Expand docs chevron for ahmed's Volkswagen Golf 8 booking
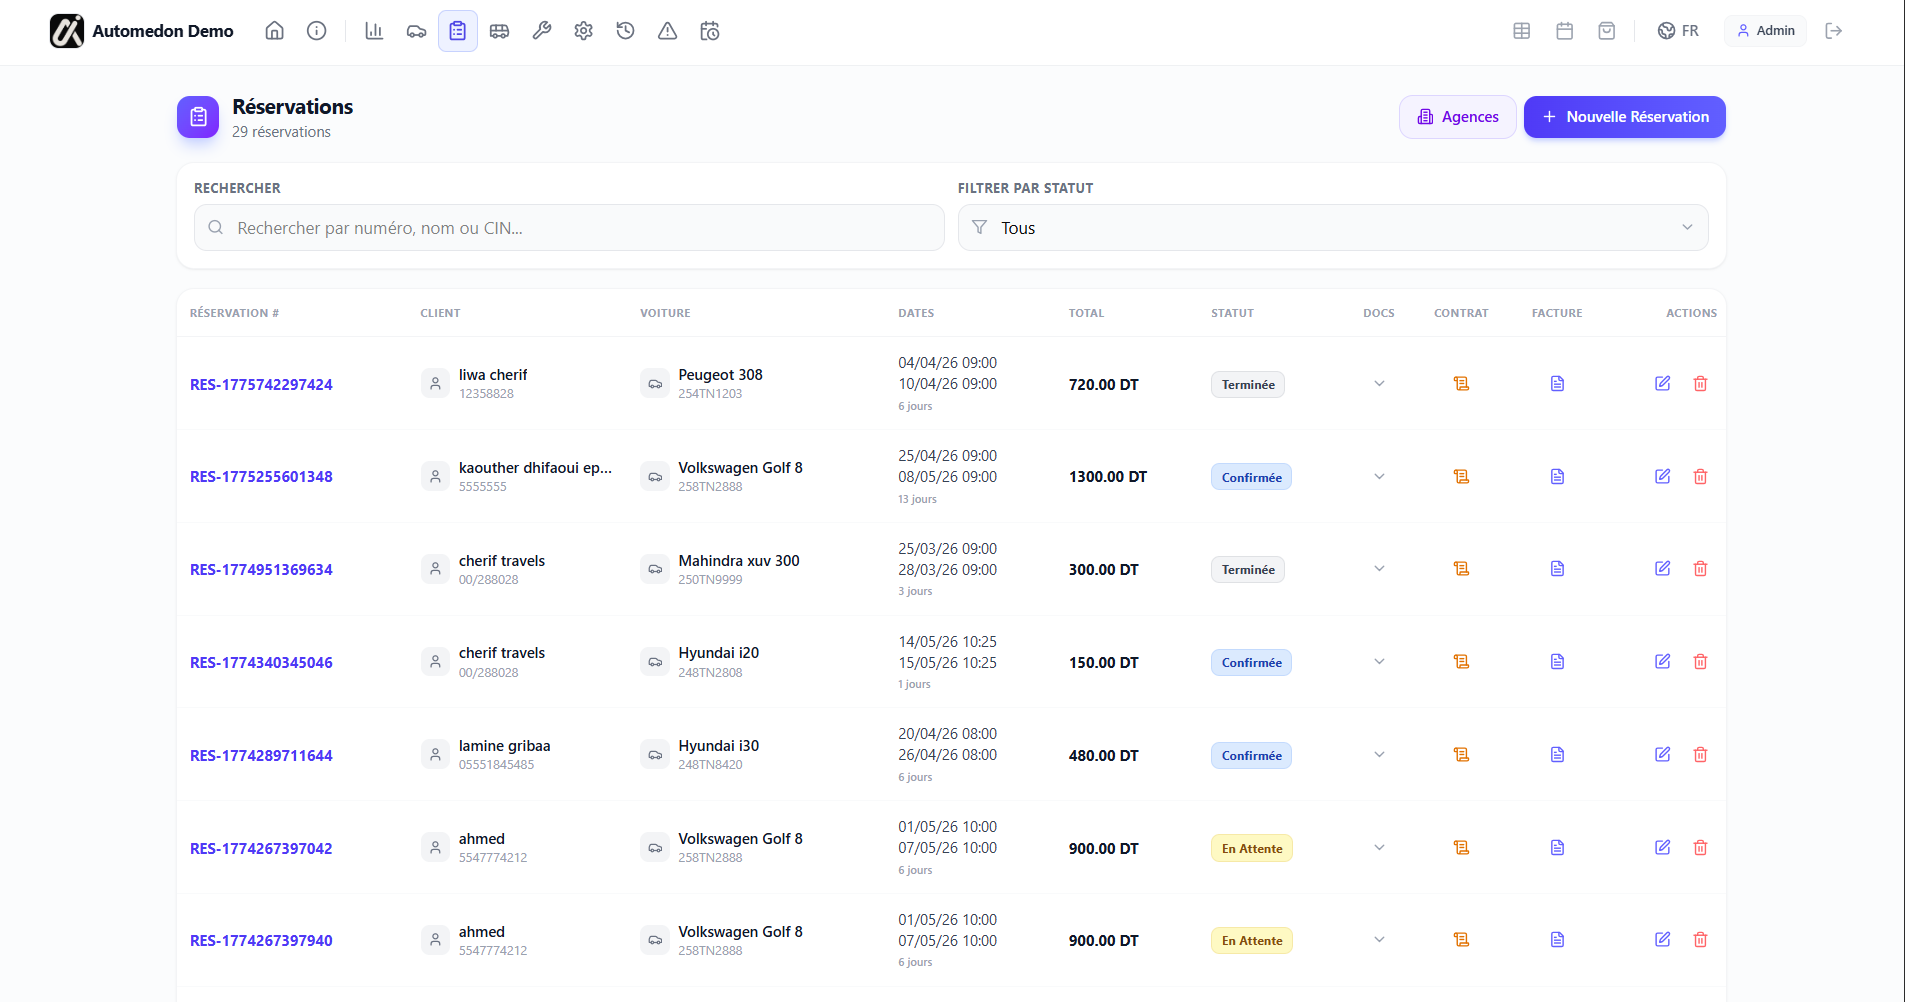Image resolution: width=1905 pixels, height=1002 pixels. click(1379, 847)
